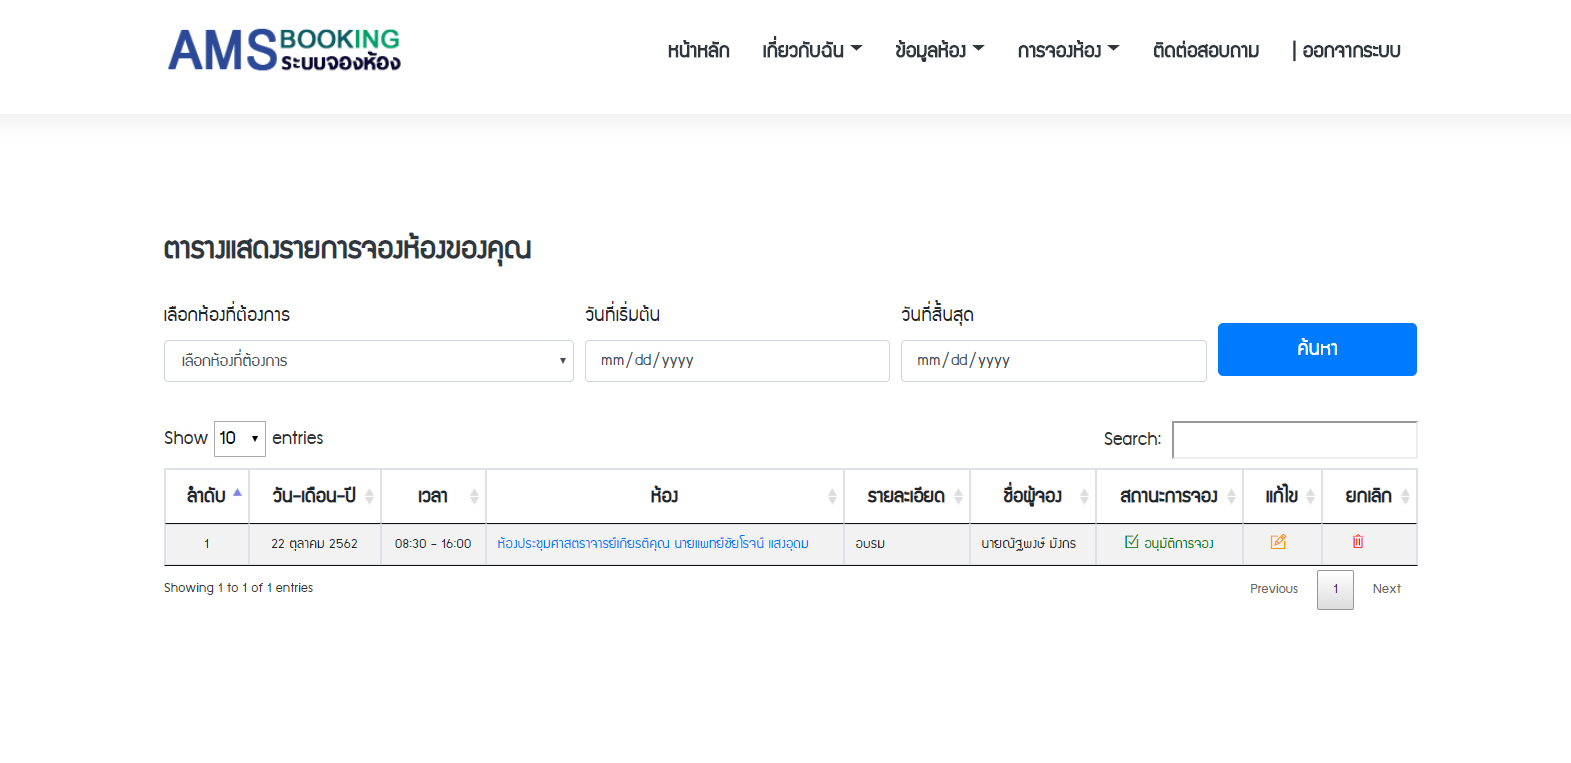Open the เลือกห้องที่ต้องการ room dropdown
The height and width of the screenshot is (763, 1571).
(369, 361)
